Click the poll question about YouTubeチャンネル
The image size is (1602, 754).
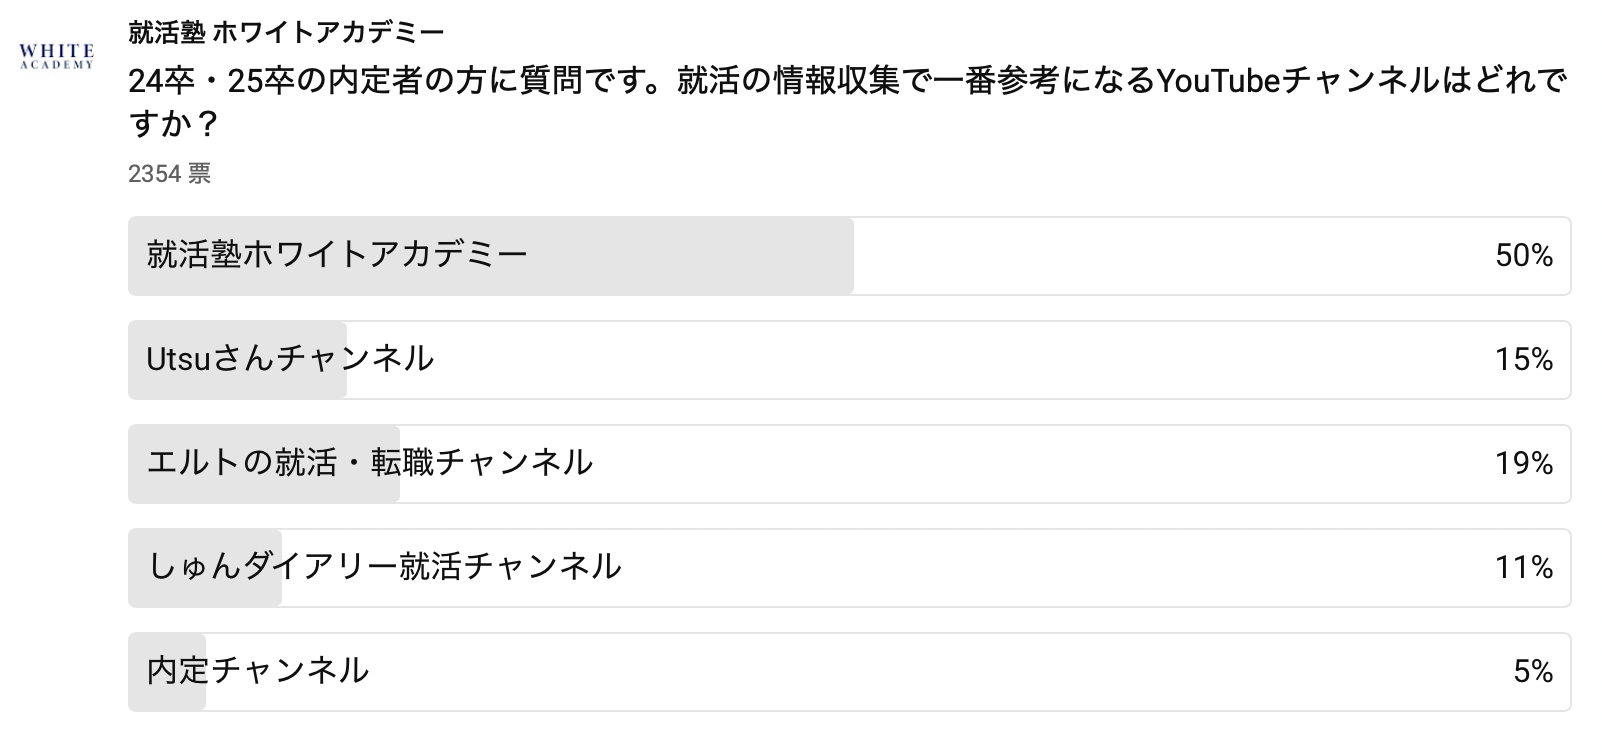pyautogui.click(x=846, y=80)
